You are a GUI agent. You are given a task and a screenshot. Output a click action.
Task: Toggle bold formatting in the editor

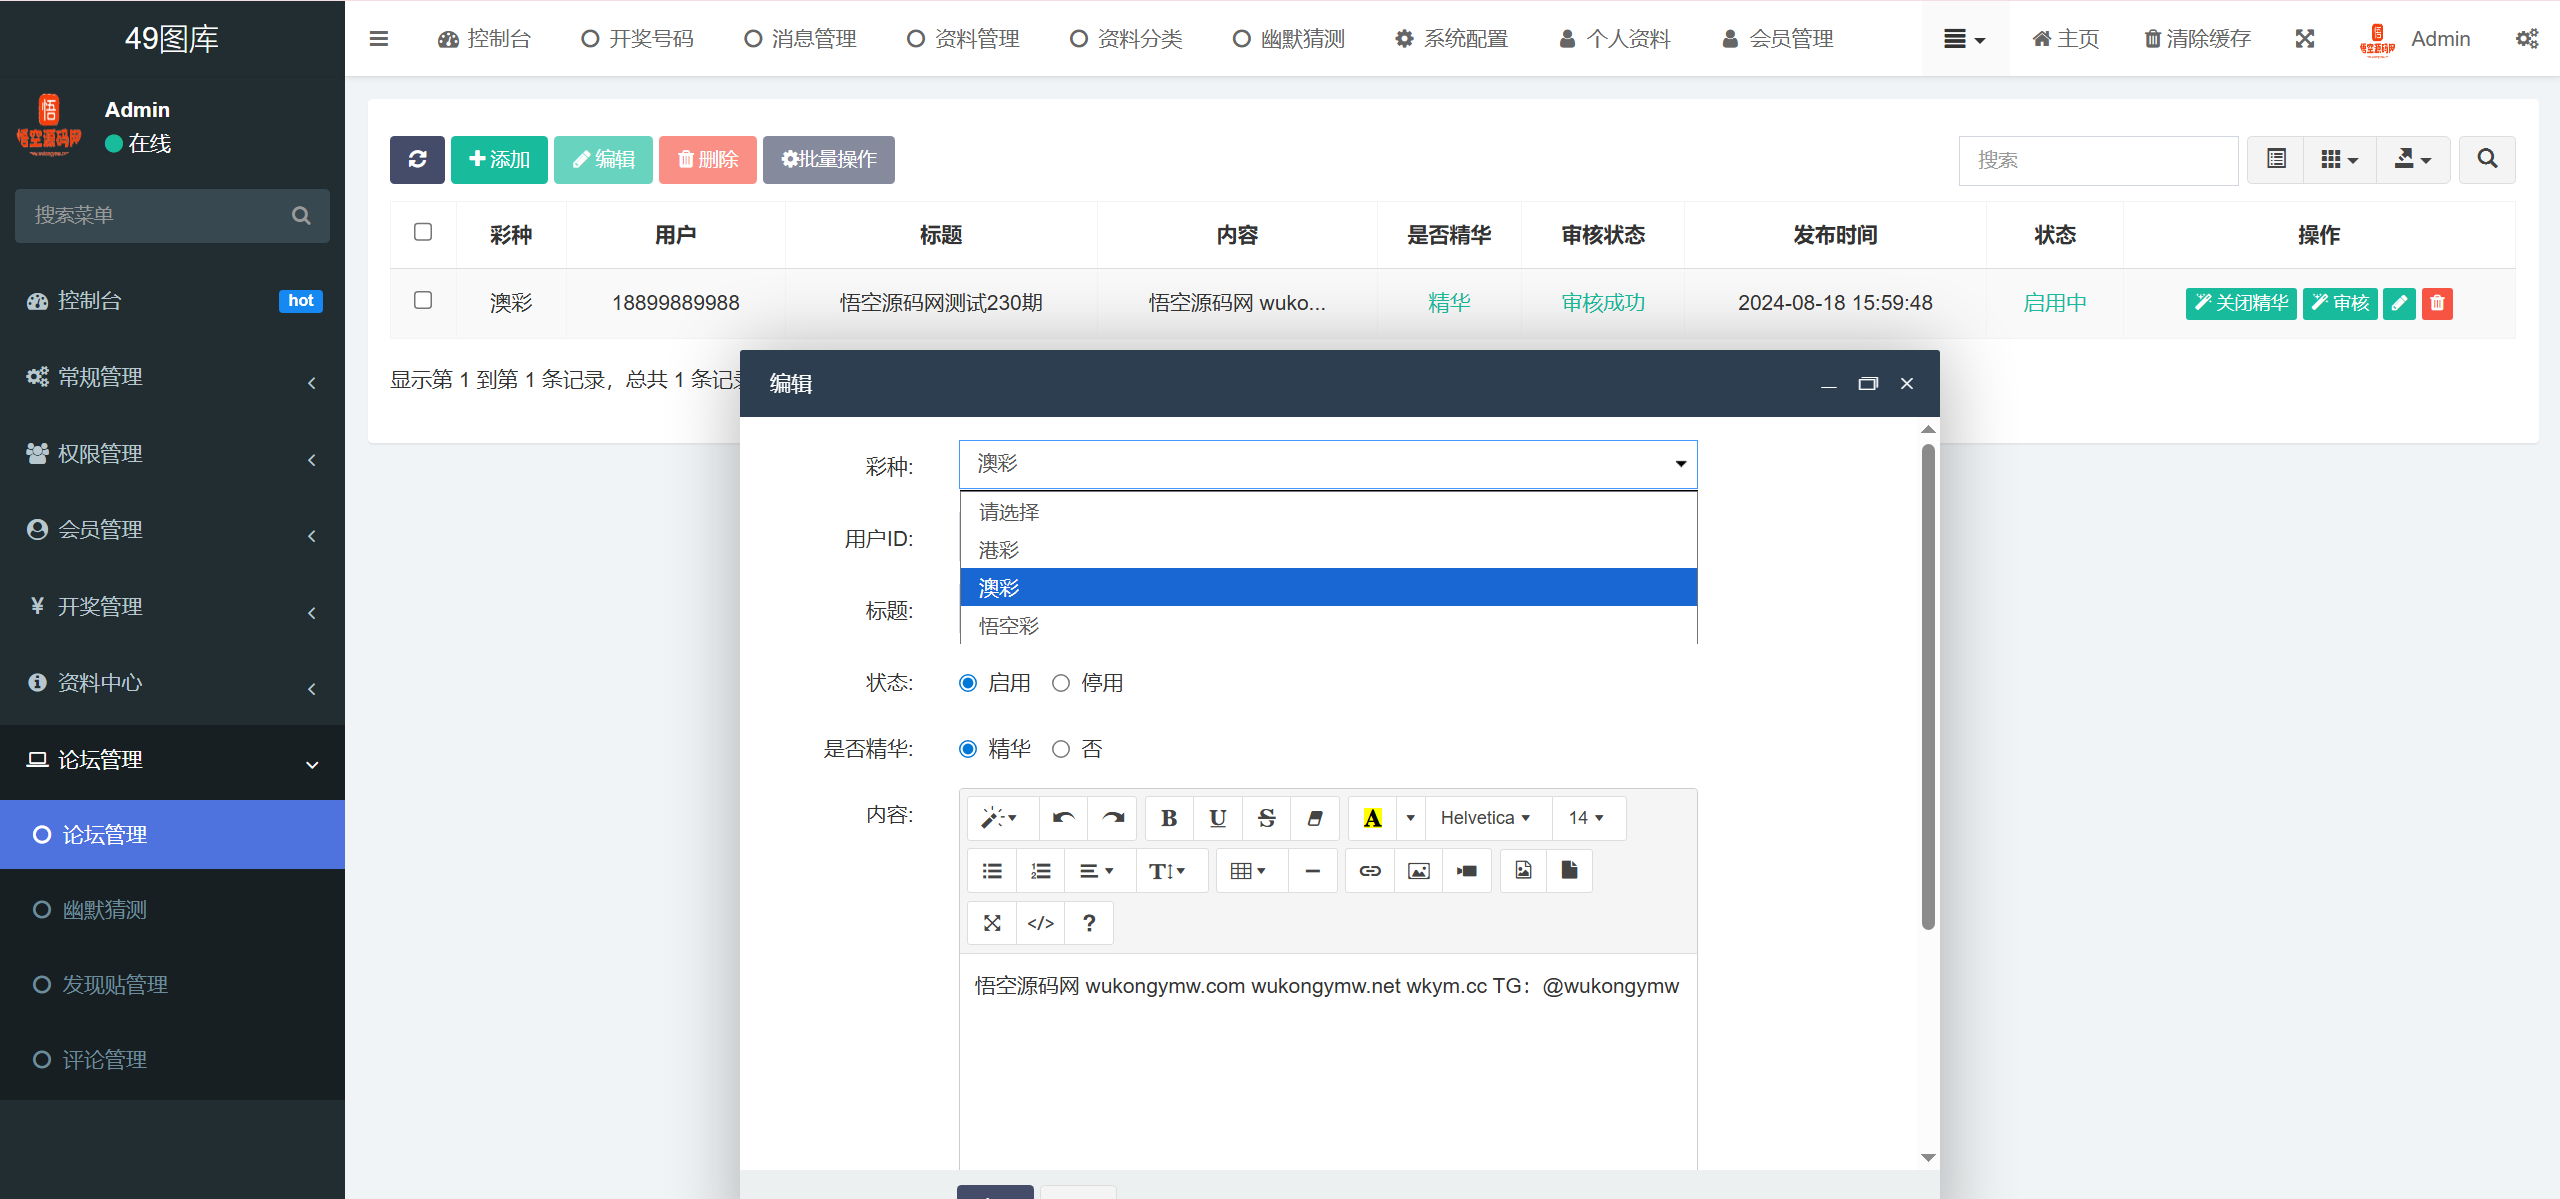[x=1168, y=818]
